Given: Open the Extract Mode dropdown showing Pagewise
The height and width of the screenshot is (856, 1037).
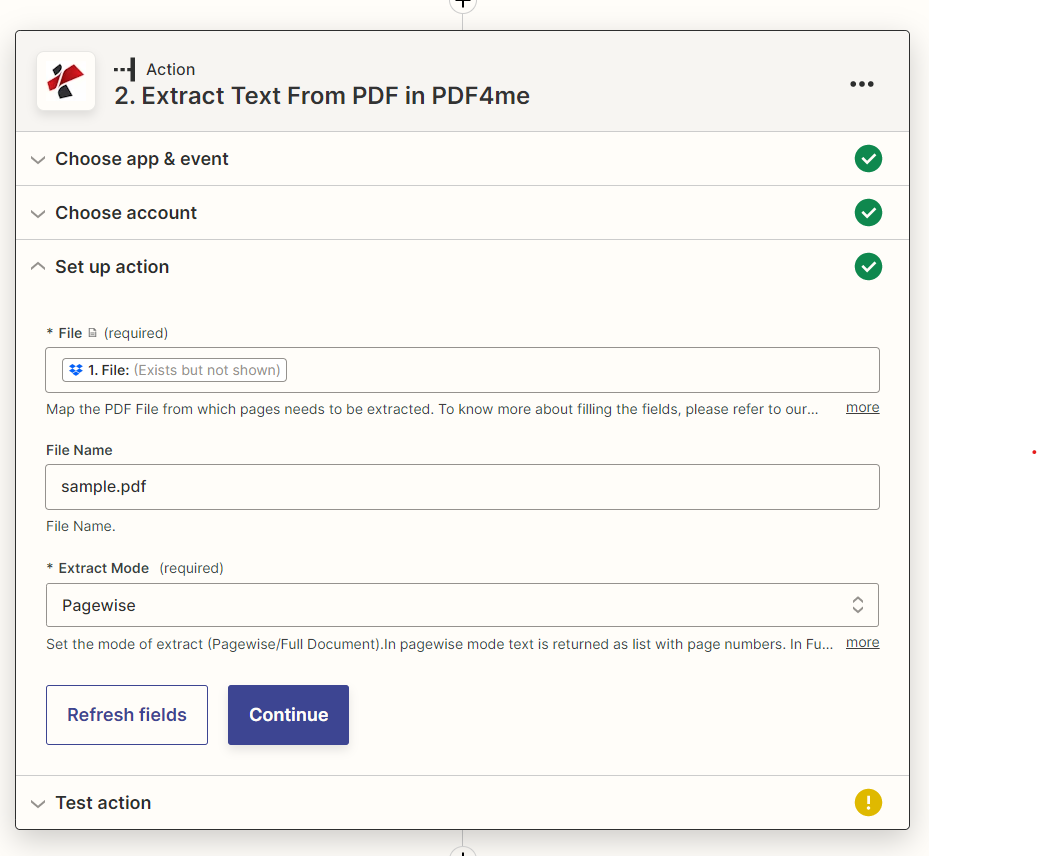Looking at the screenshot, I should (x=462, y=605).
